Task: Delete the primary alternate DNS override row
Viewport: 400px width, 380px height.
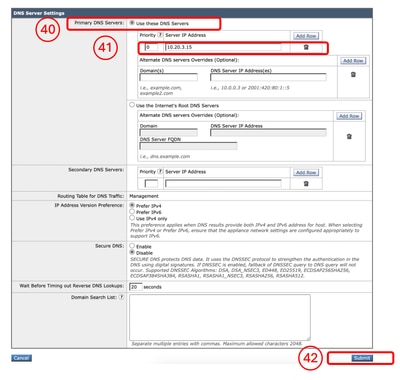Action: coord(353,74)
